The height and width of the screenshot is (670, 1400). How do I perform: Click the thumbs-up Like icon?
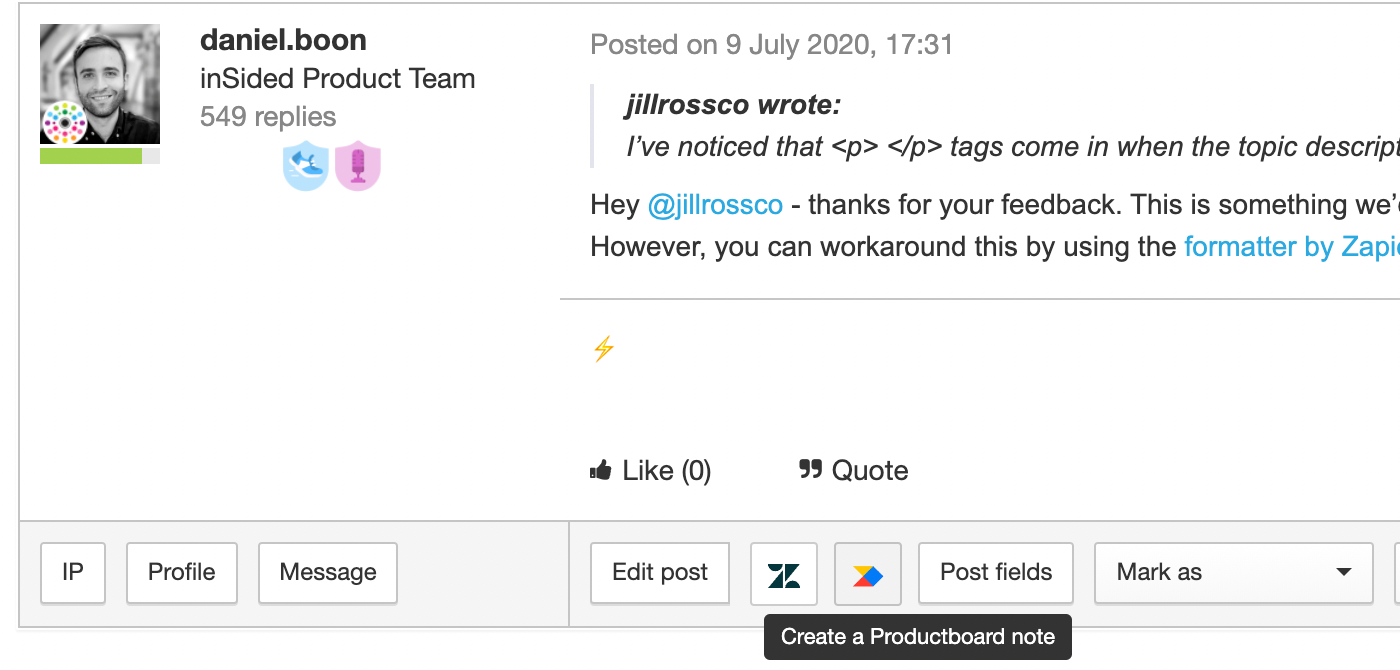(x=601, y=470)
